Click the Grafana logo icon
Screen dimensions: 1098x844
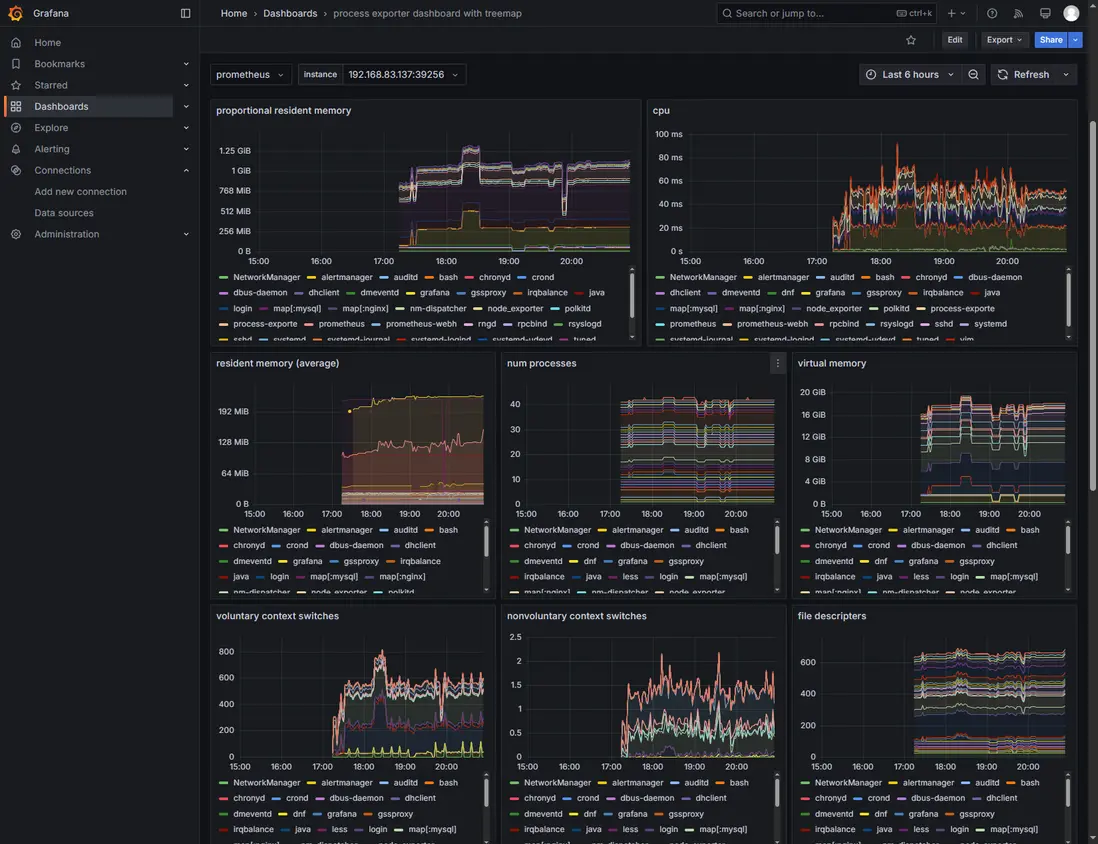(x=15, y=13)
